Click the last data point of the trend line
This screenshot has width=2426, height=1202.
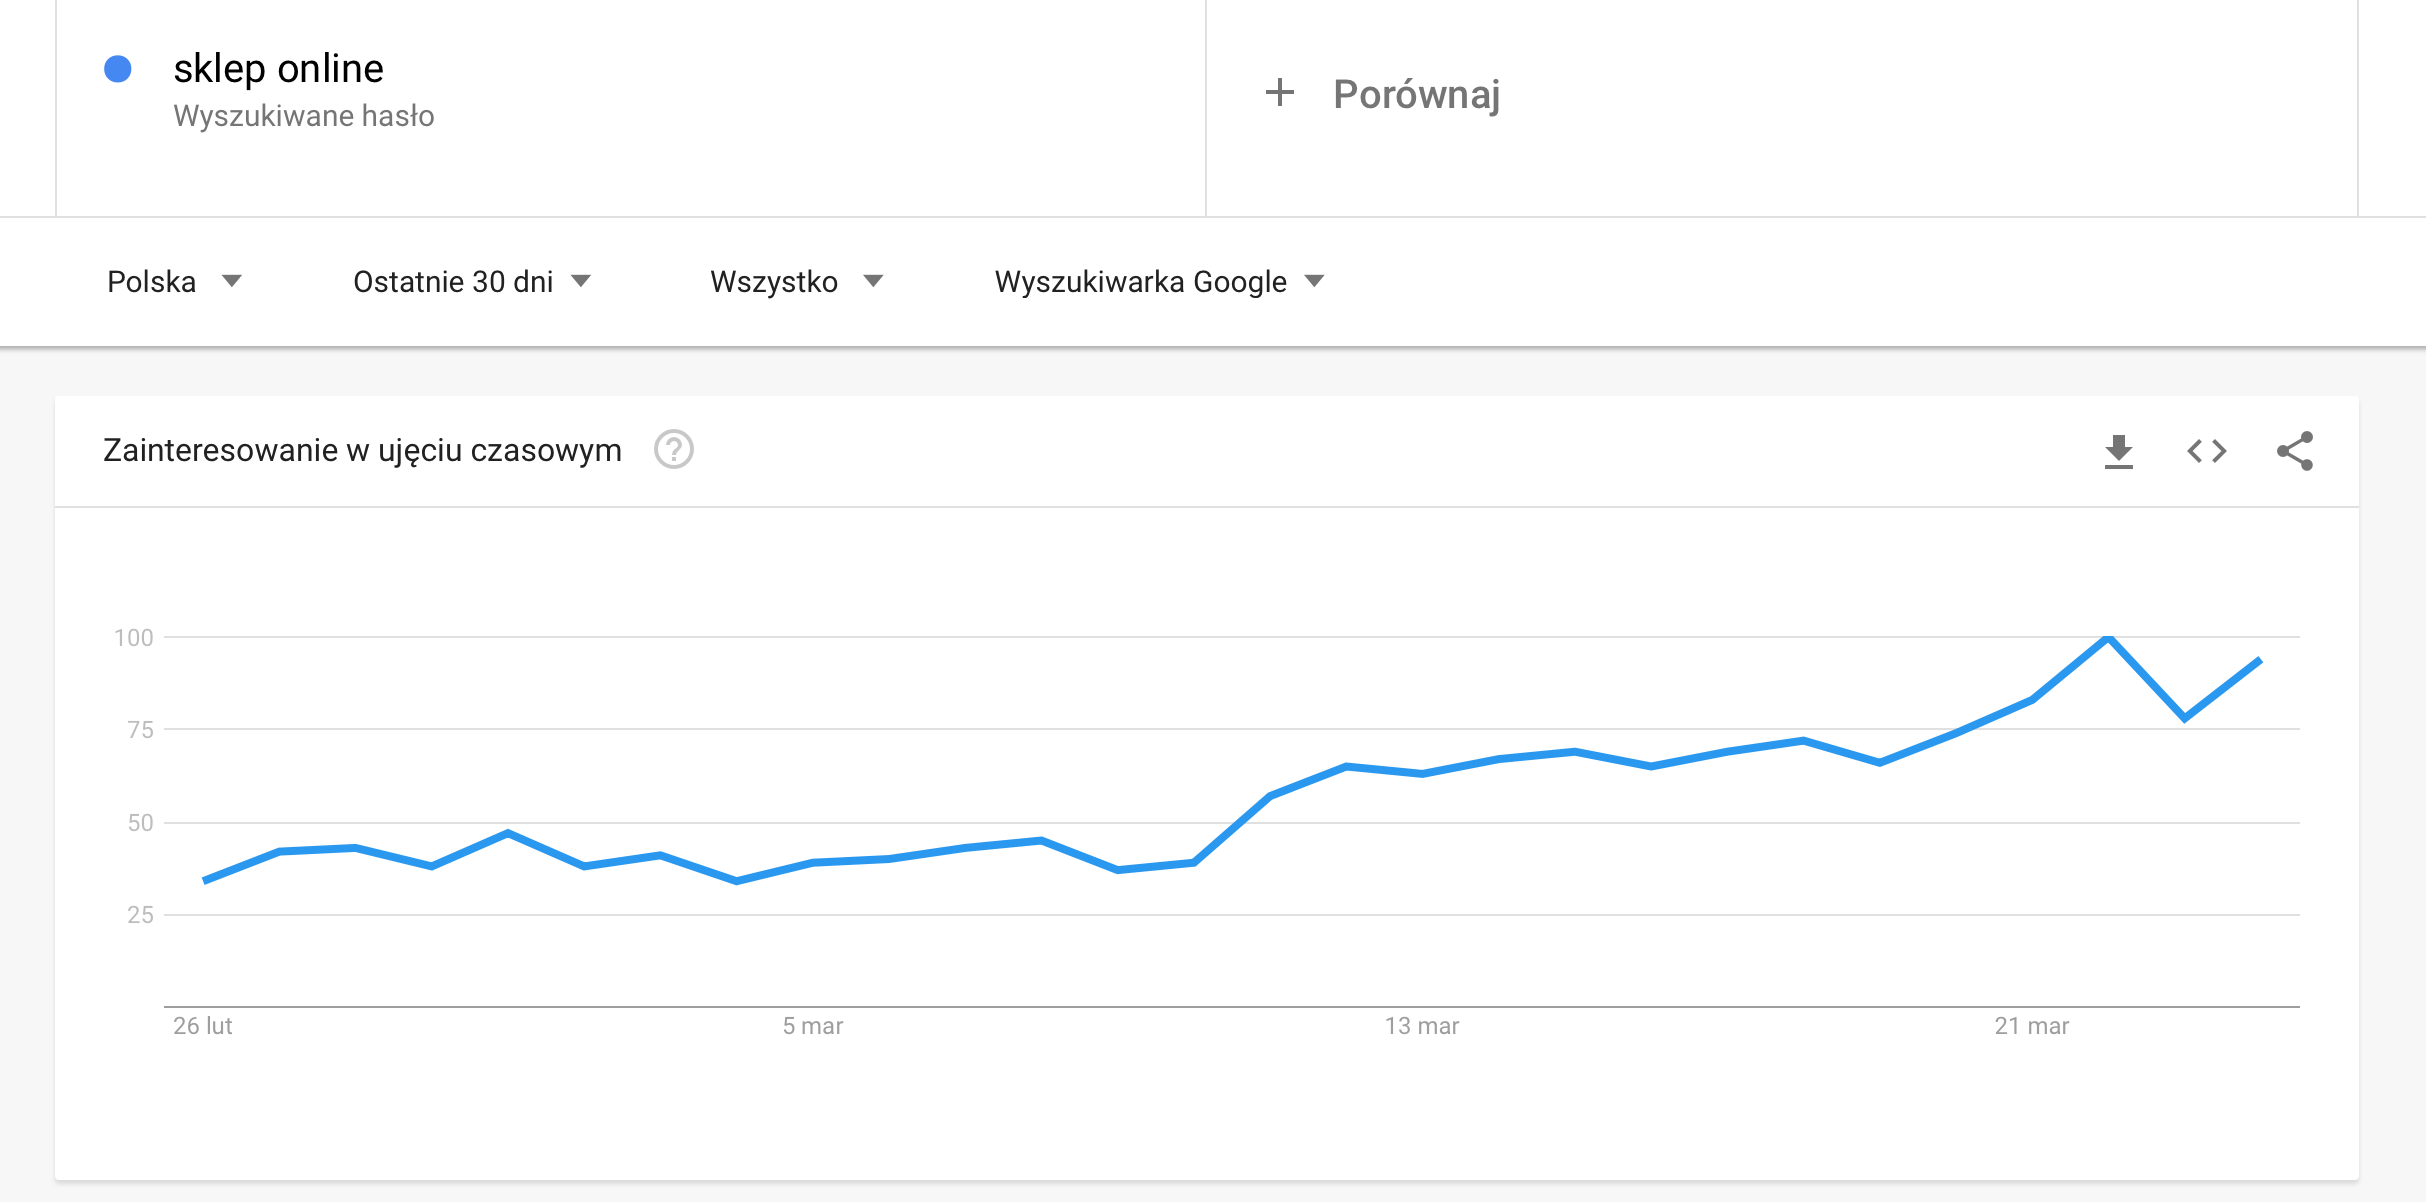(2259, 661)
